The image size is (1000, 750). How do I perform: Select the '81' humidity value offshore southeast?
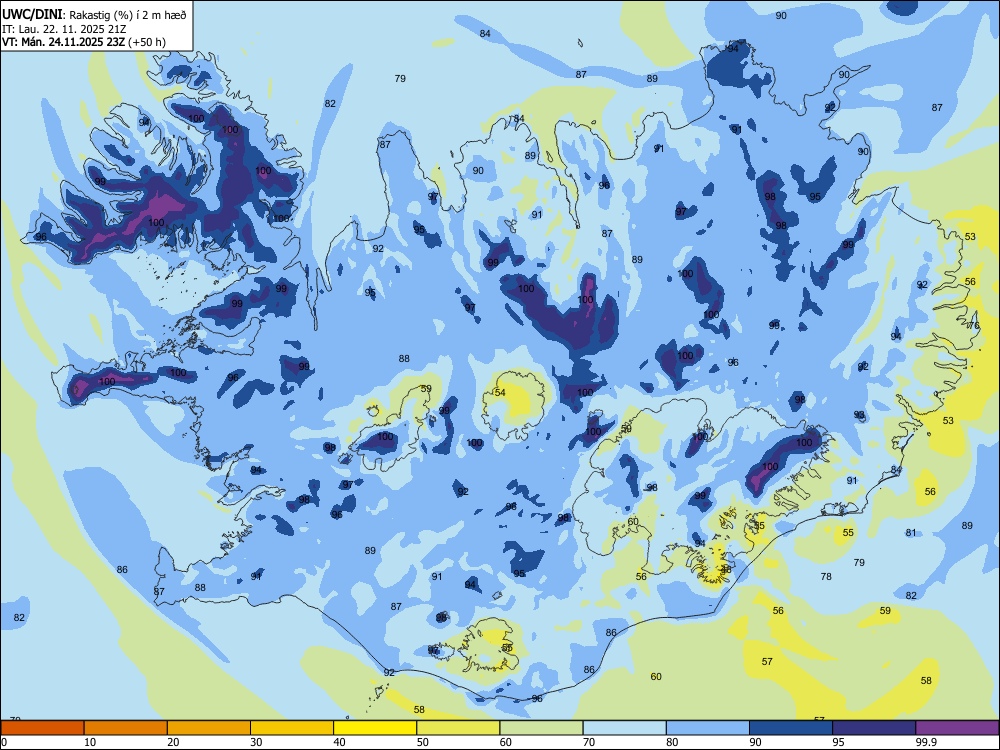pos(911,533)
